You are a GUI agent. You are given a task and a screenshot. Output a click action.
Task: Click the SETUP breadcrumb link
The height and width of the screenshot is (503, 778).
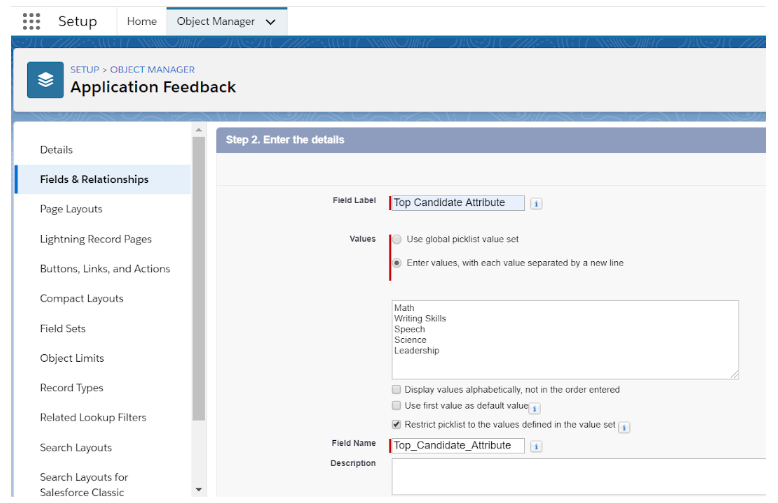pyautogui.click(x=84, y=70)
